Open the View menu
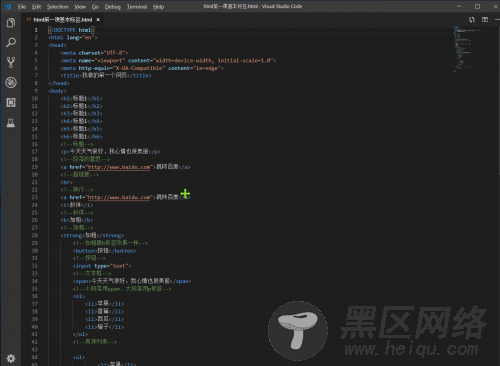500x366 pixels. tap(80, 7)
